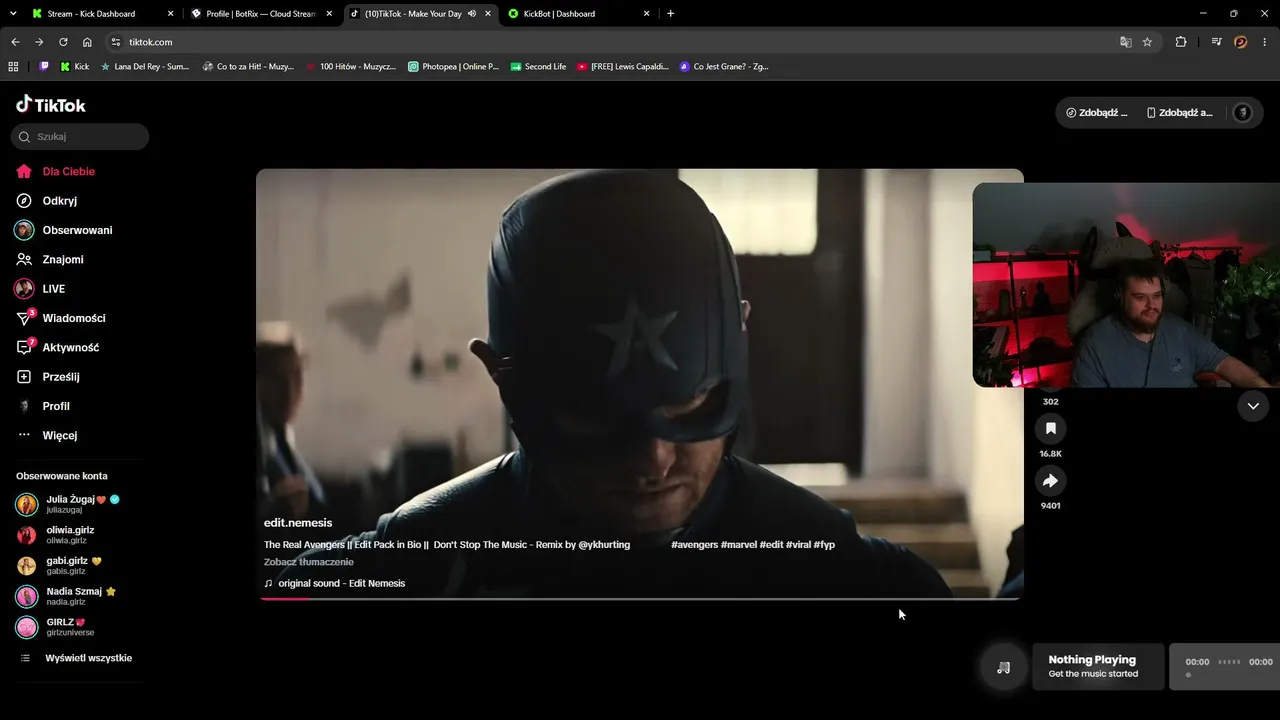Open the 100 Hitów bookmark

351,67
